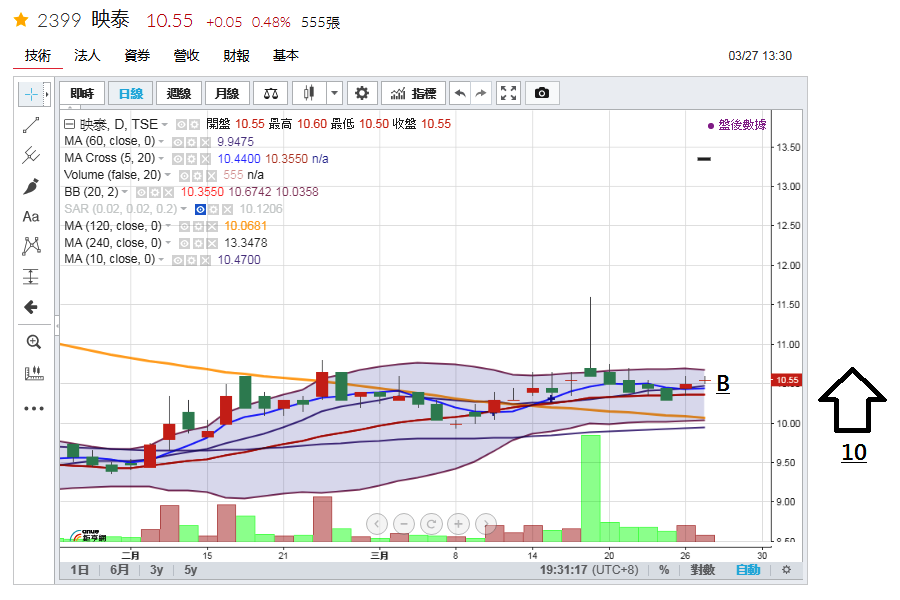Screen dimensions: 900x600
Task: Set range to 5y in bottom bar
Action: click(191, 570)
